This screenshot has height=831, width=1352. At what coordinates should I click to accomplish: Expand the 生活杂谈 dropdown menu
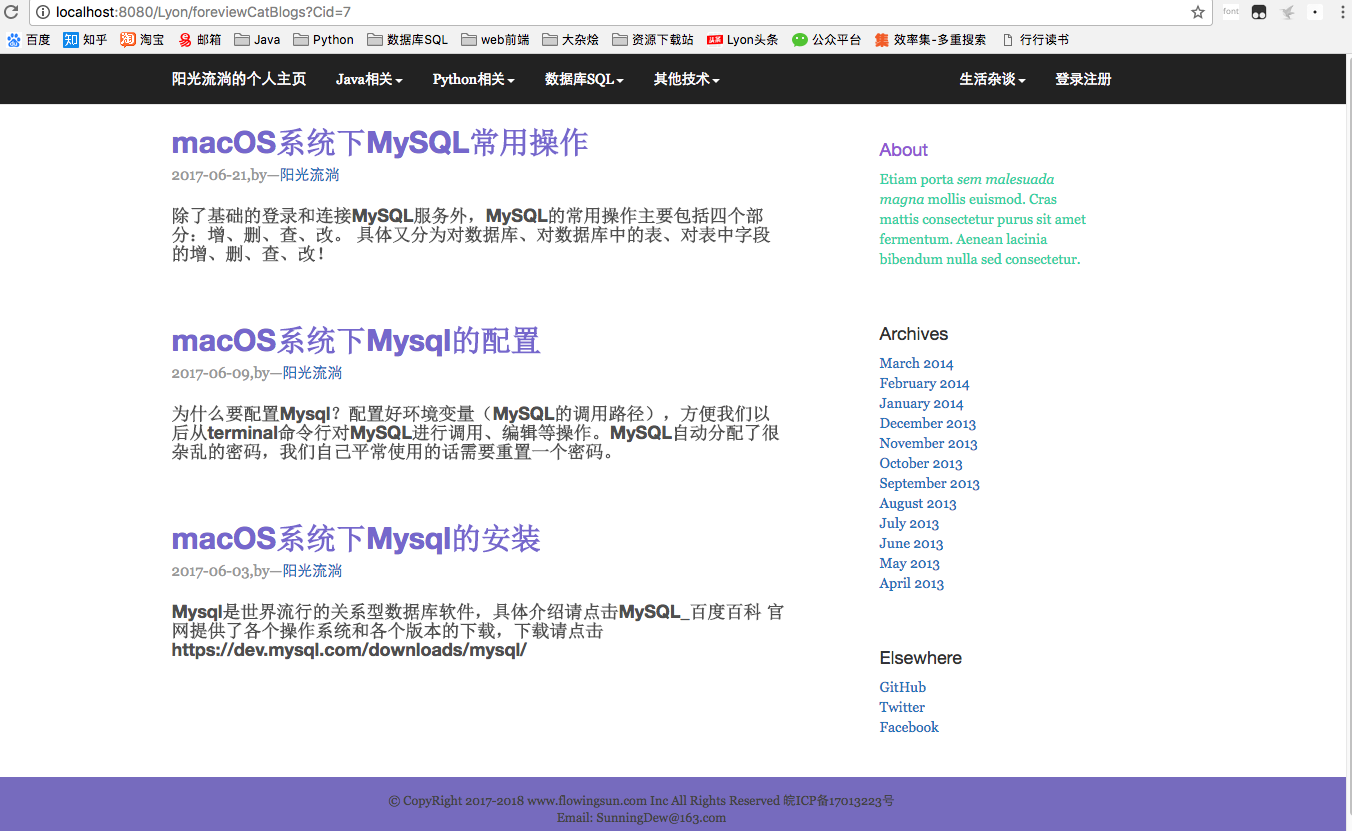coord(993,79)
